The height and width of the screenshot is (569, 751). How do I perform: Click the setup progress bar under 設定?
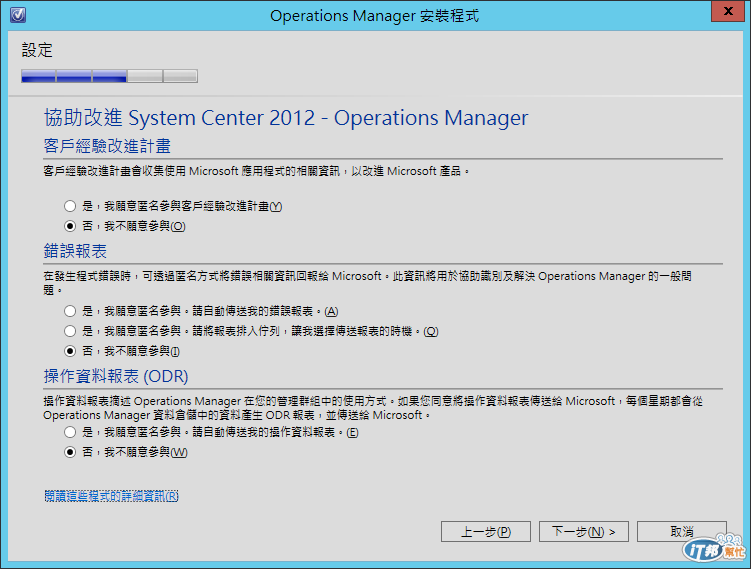point(109,76)
